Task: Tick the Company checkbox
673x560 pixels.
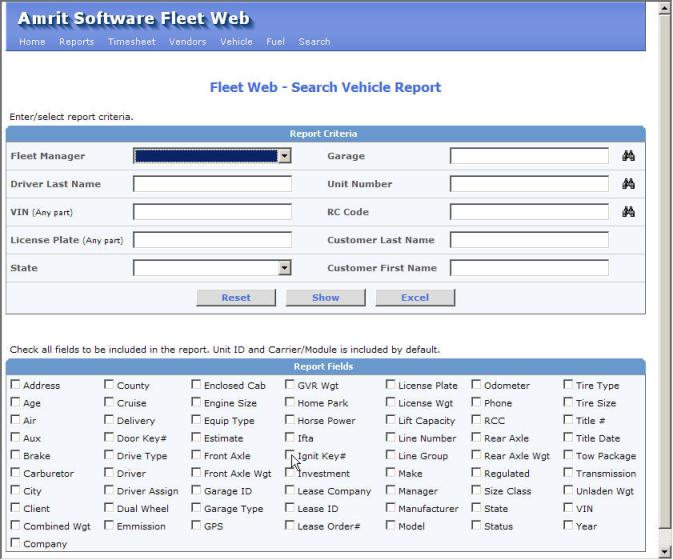Action: pos(15,543)
